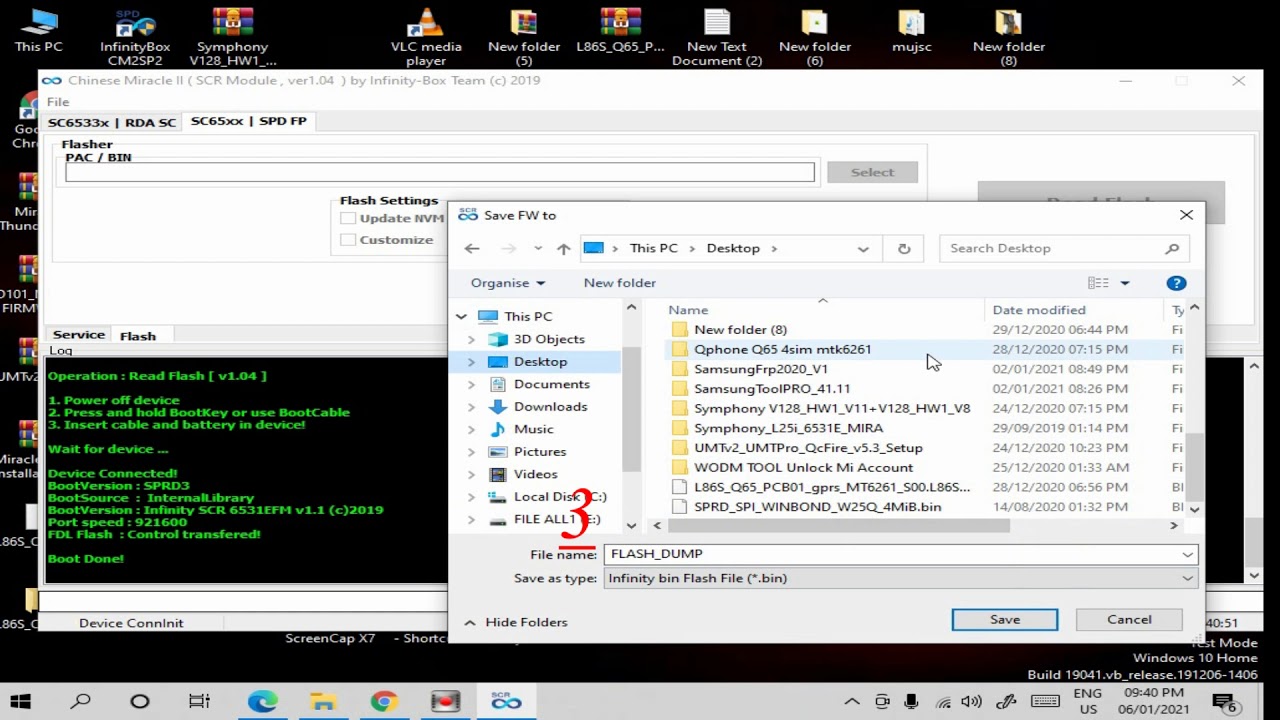Select Videos in the navigation tree
This screenshot has height=720, width=1280.
click(x=535, y=474)
